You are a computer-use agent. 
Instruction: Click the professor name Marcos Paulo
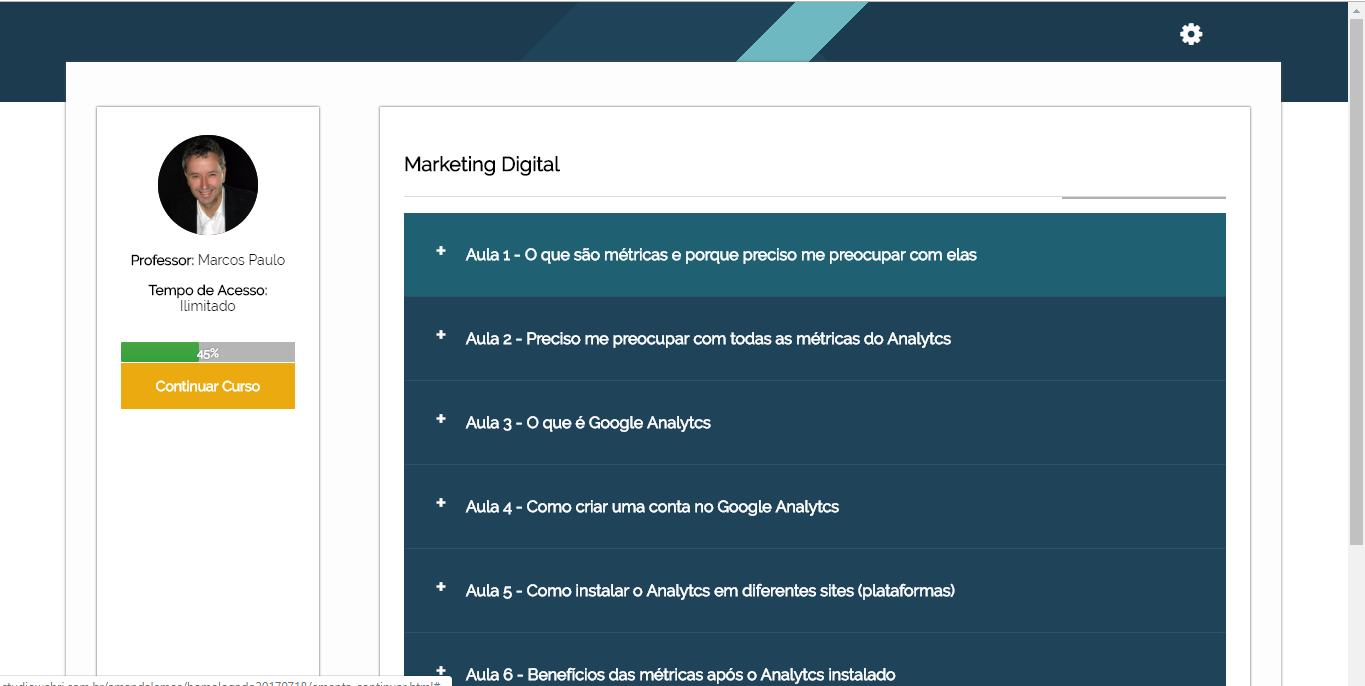(x=241, y=260)
